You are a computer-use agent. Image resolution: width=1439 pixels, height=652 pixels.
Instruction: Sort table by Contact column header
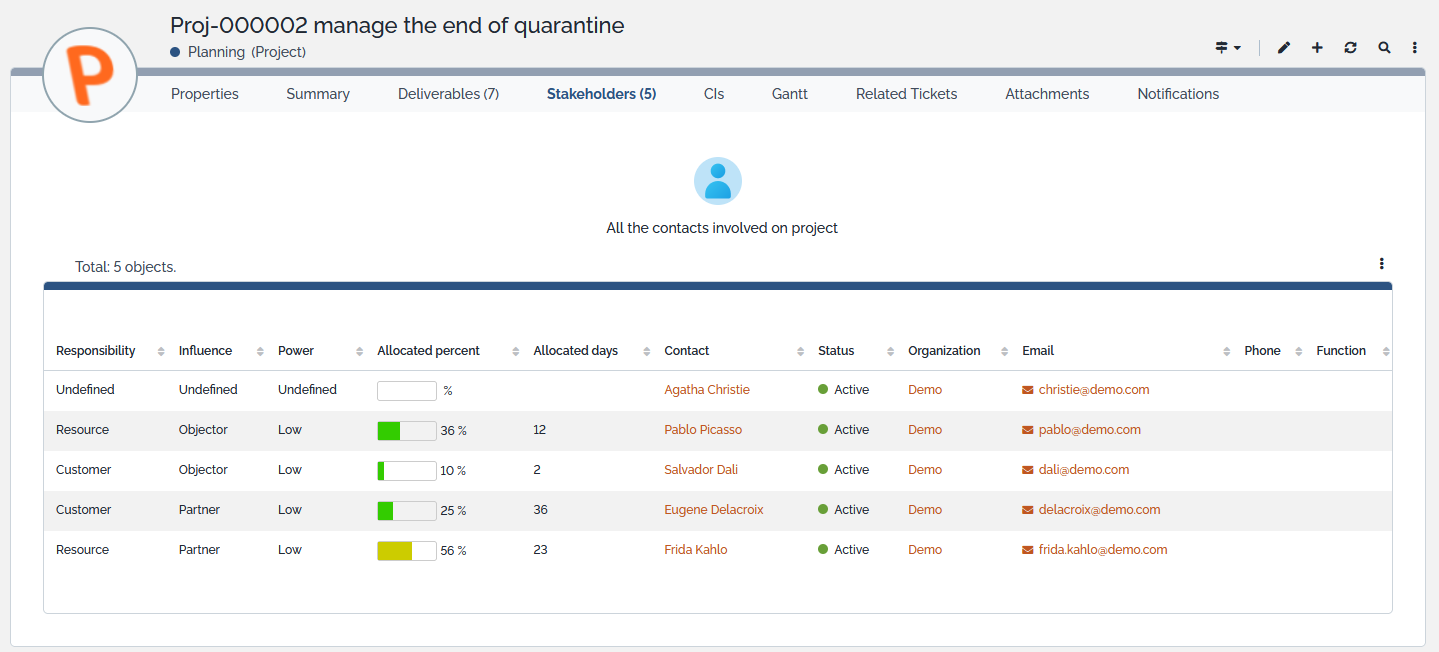687,351
